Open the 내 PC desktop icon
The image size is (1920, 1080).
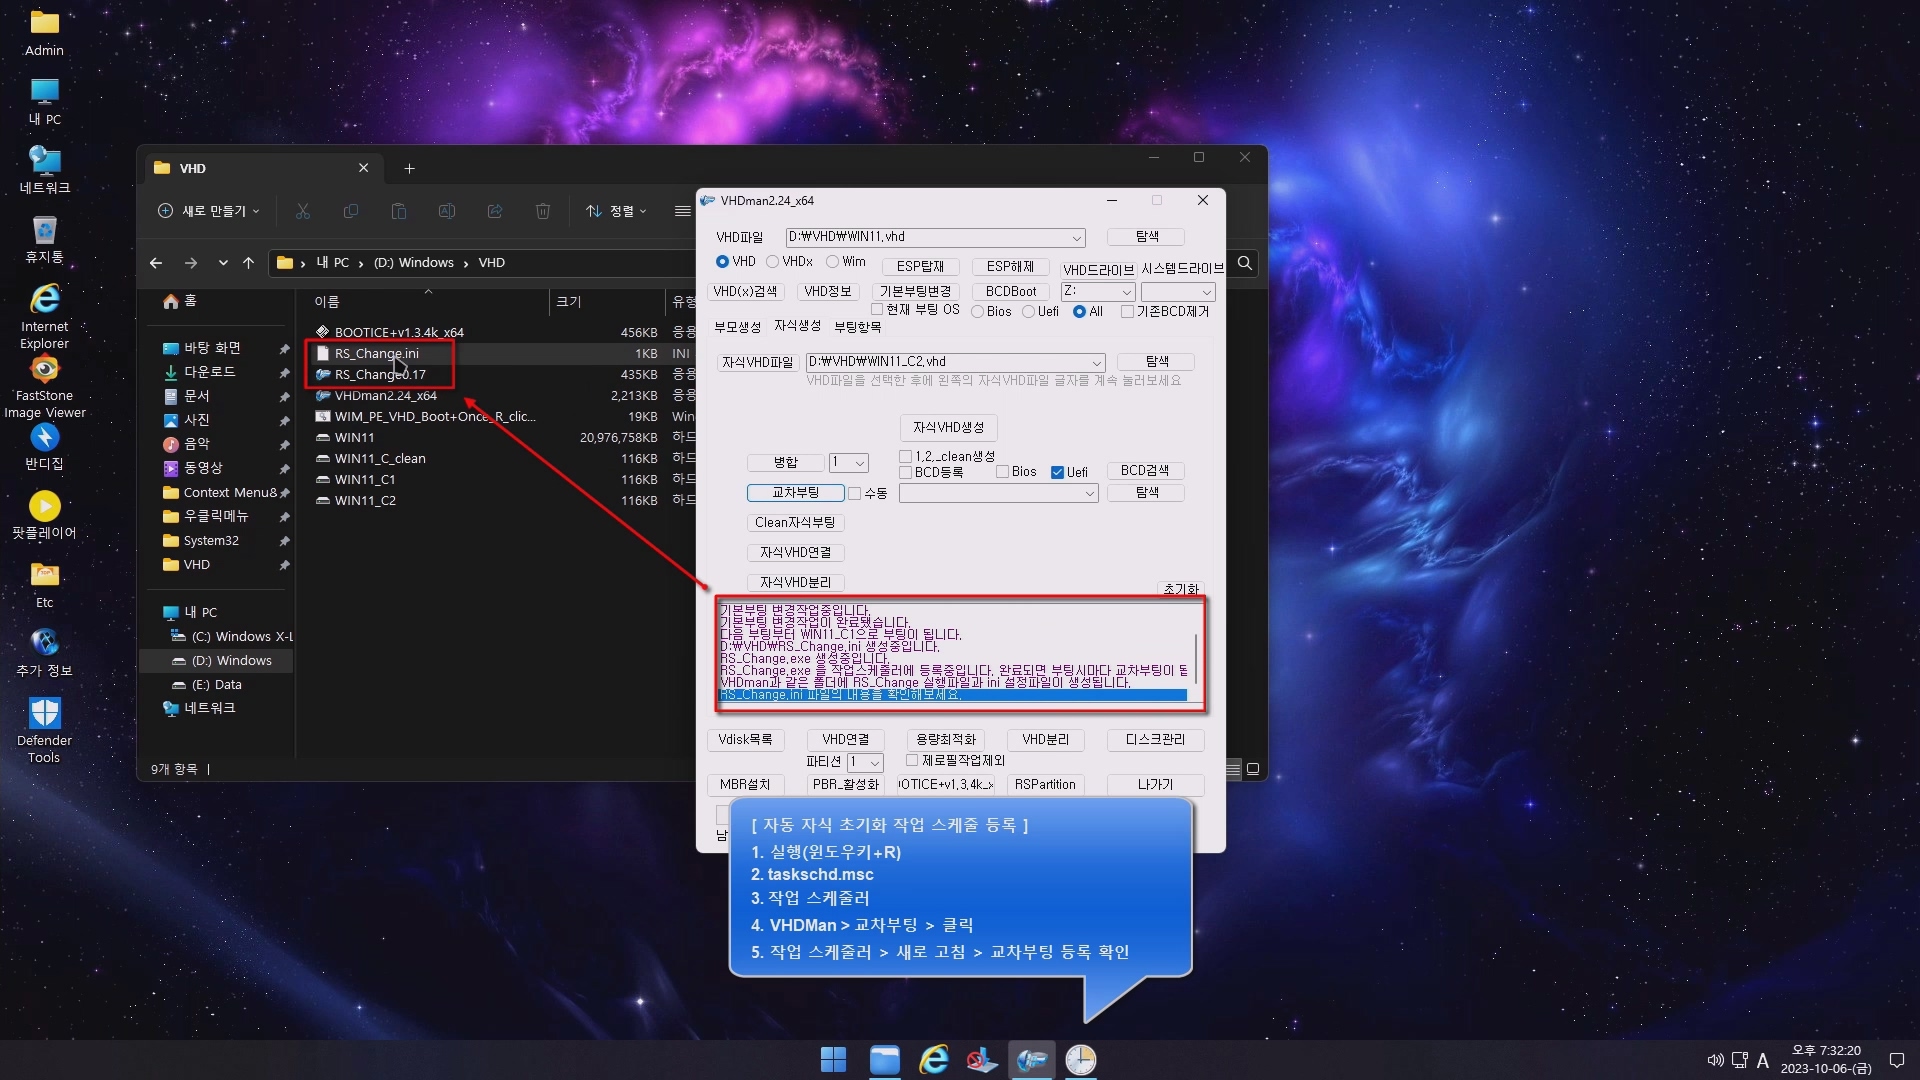click(x=44, y=102)
